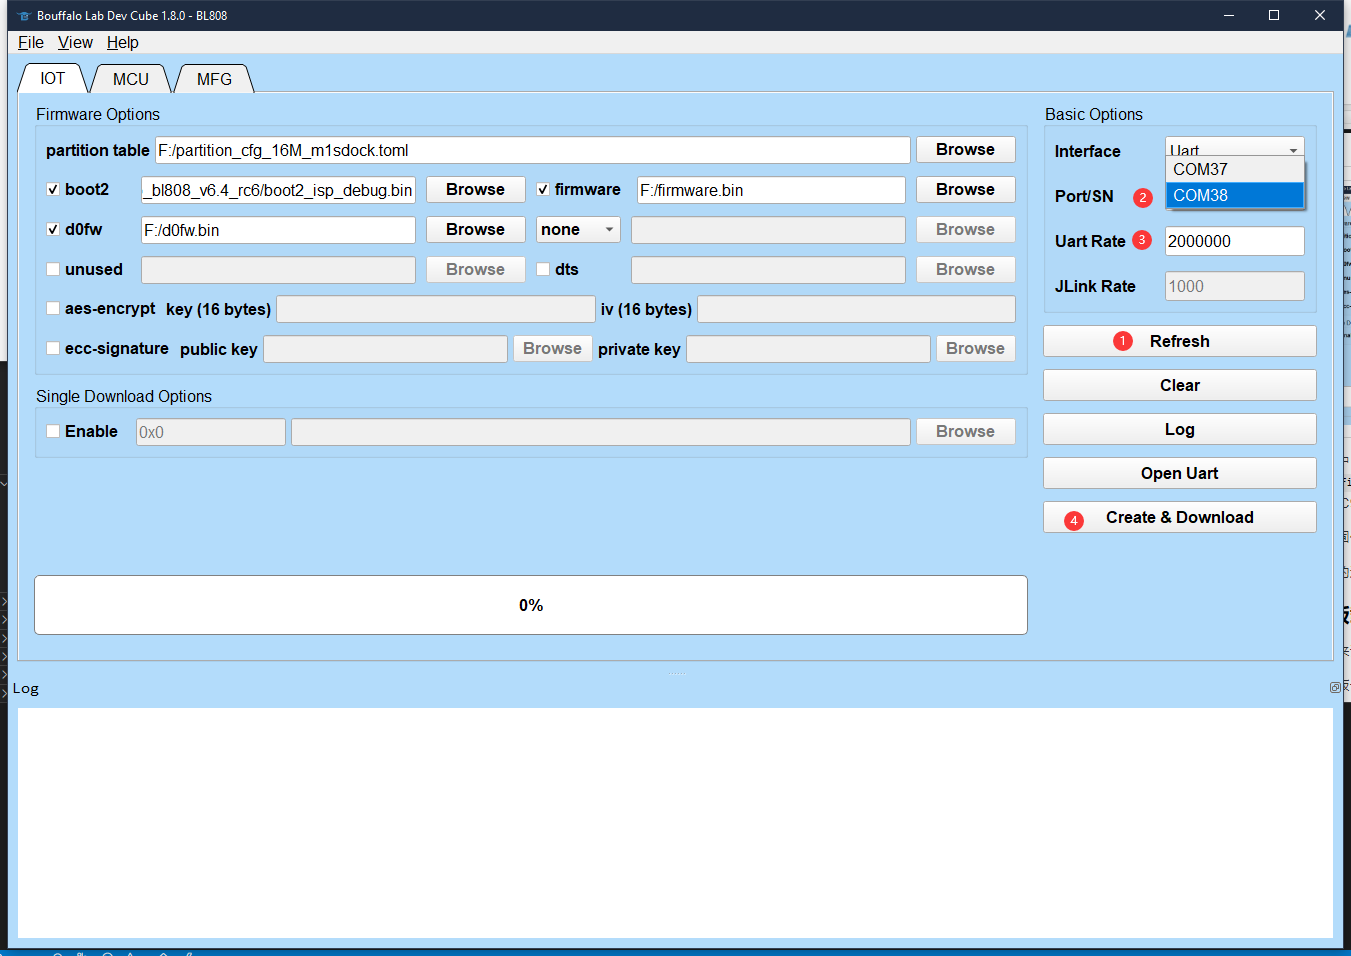
Task: Open the View menu
Action: click(75, 42)
